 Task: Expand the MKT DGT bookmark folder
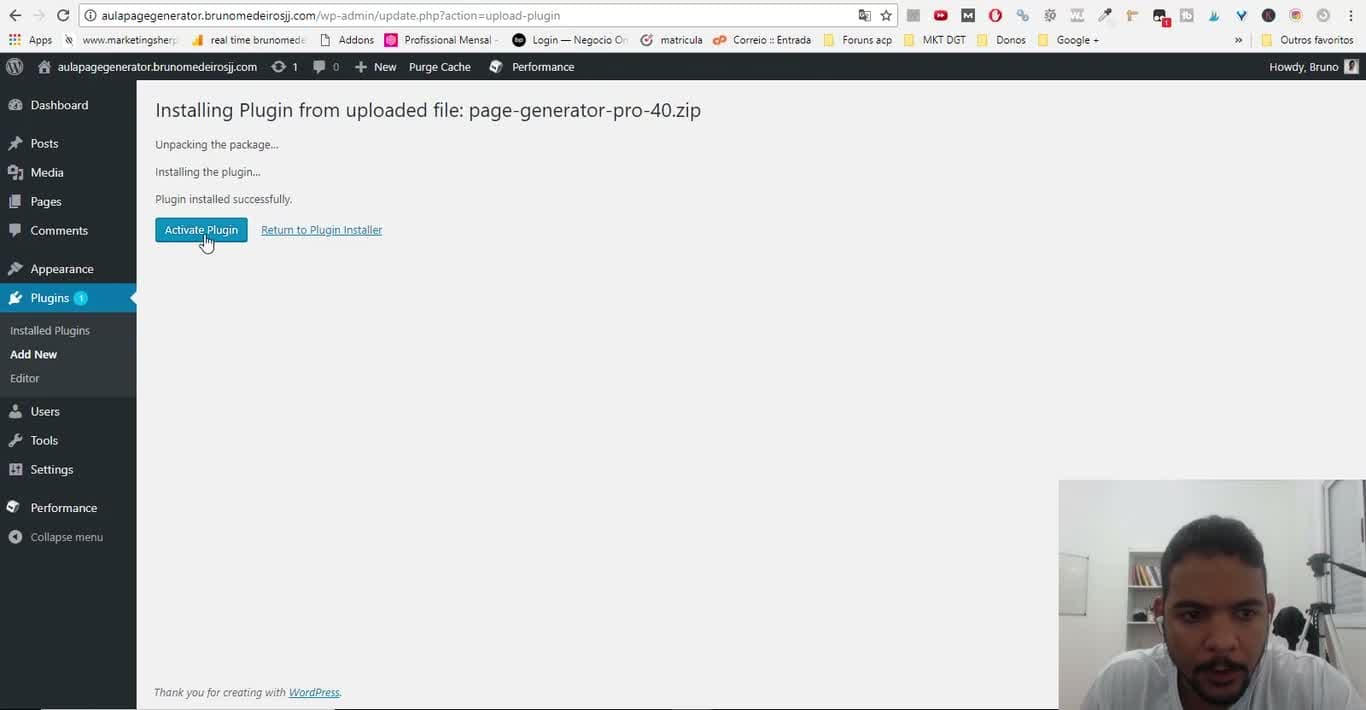point(934,40)
